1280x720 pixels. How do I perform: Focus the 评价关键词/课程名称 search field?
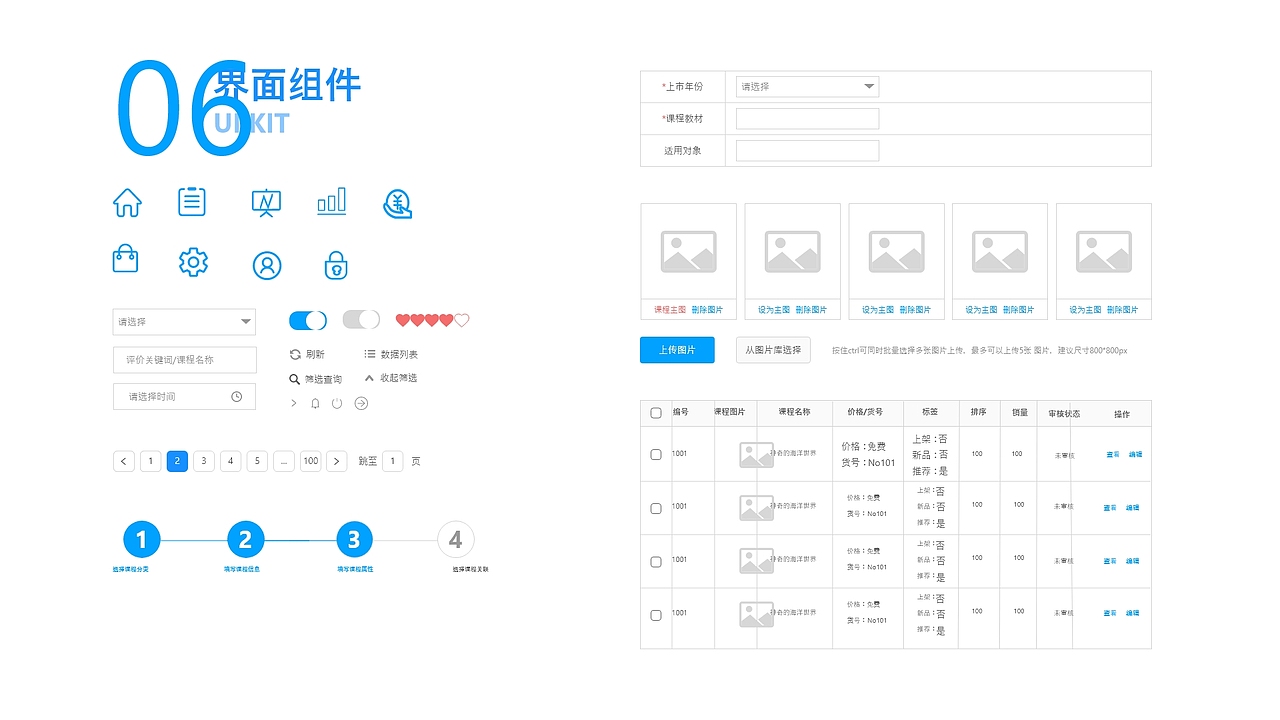tap(185, 360)
